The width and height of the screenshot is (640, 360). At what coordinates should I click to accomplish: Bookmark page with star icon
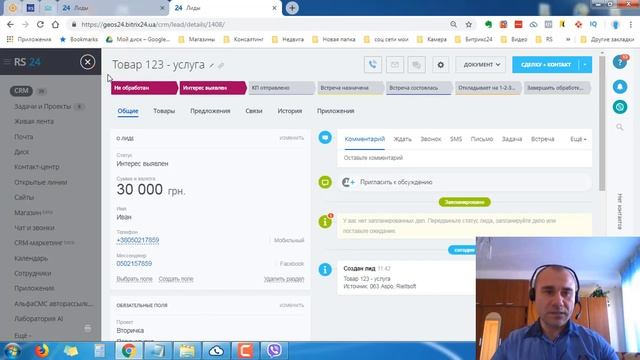[x=469, y=24]
